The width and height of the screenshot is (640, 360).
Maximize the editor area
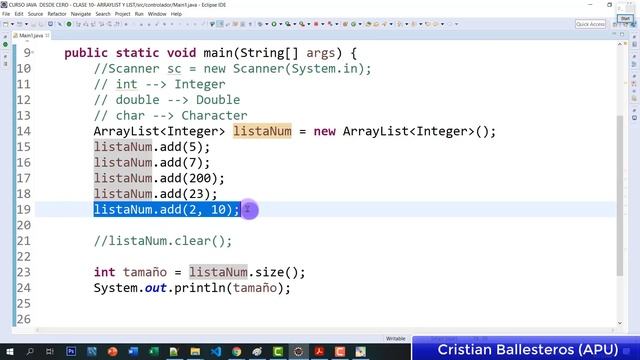622,34
